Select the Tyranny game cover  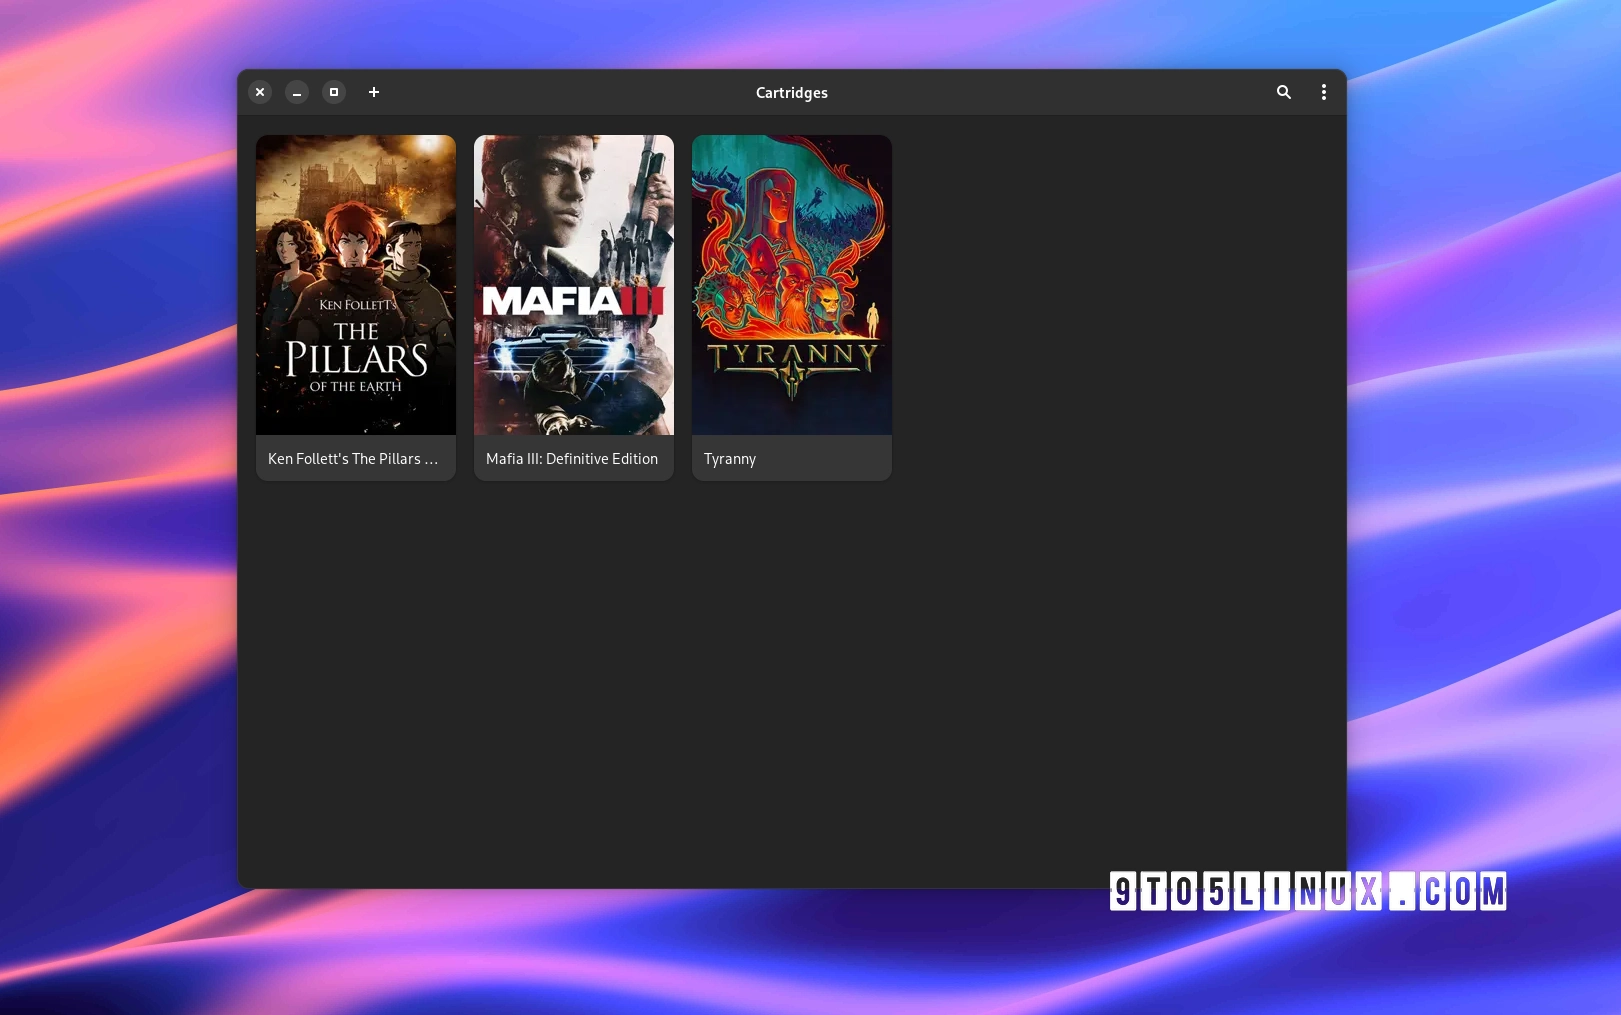coord(791,285)
